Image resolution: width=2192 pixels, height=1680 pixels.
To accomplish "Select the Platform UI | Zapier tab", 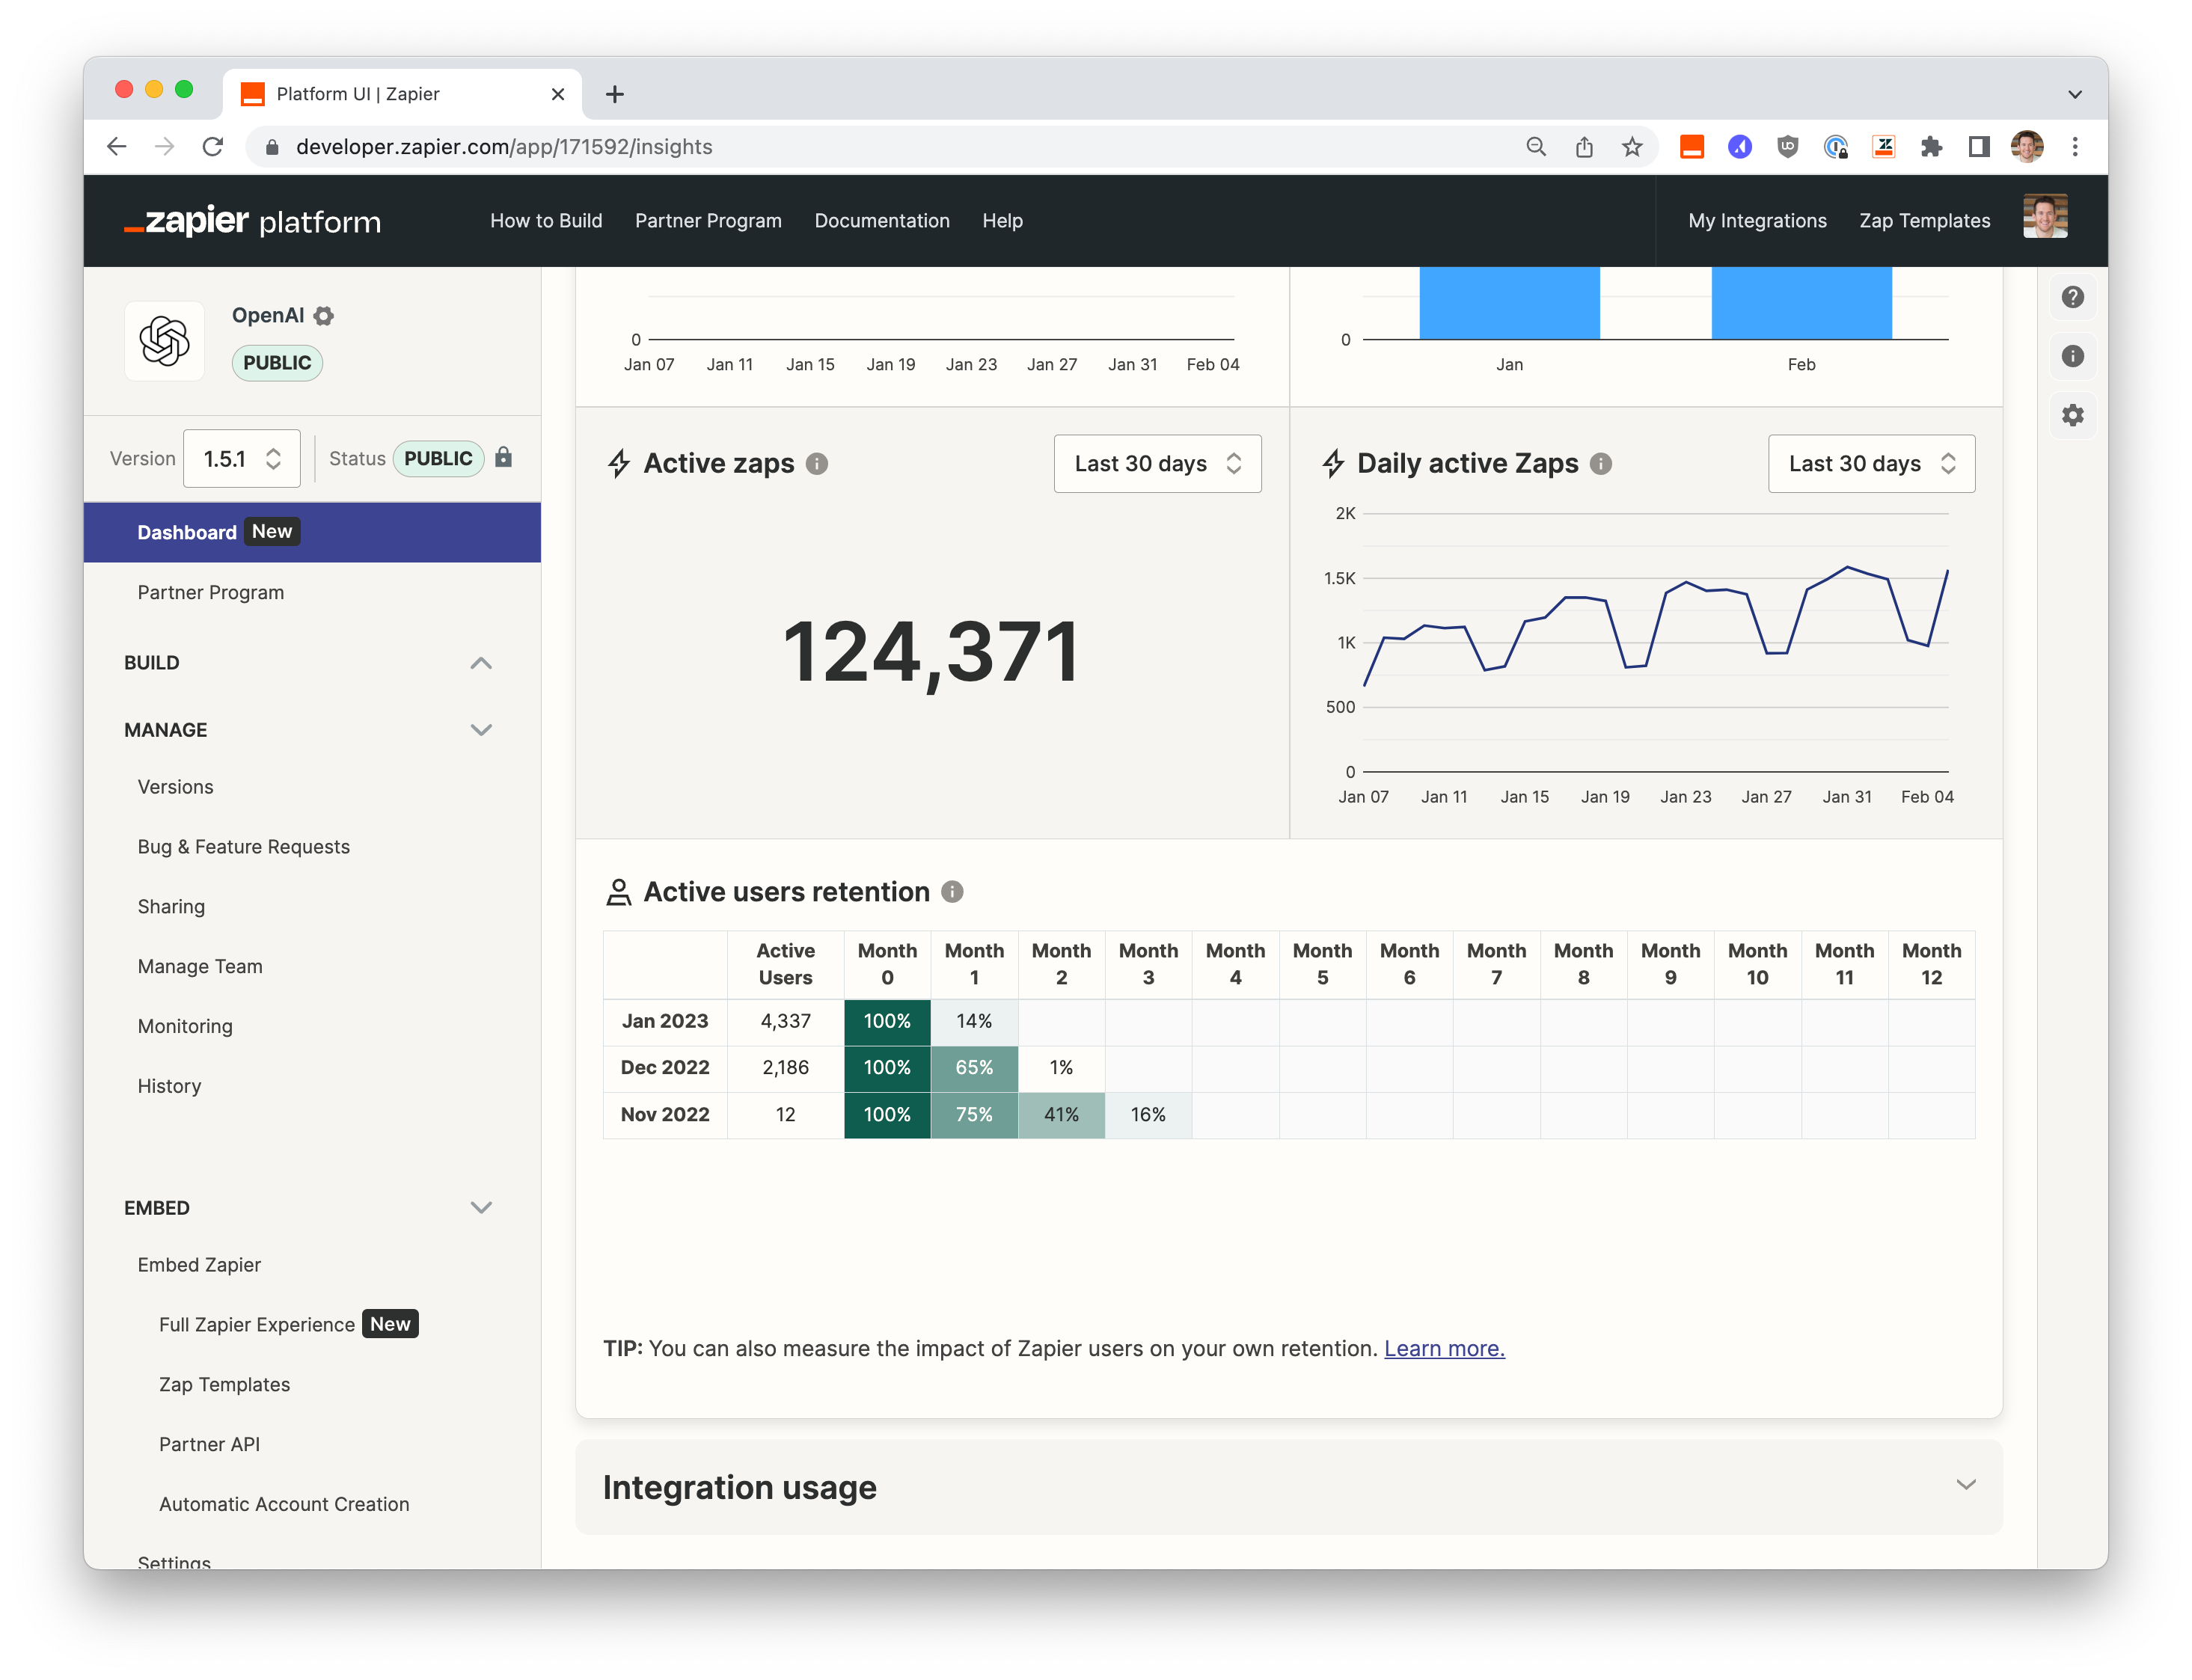I will click(402, 94).
